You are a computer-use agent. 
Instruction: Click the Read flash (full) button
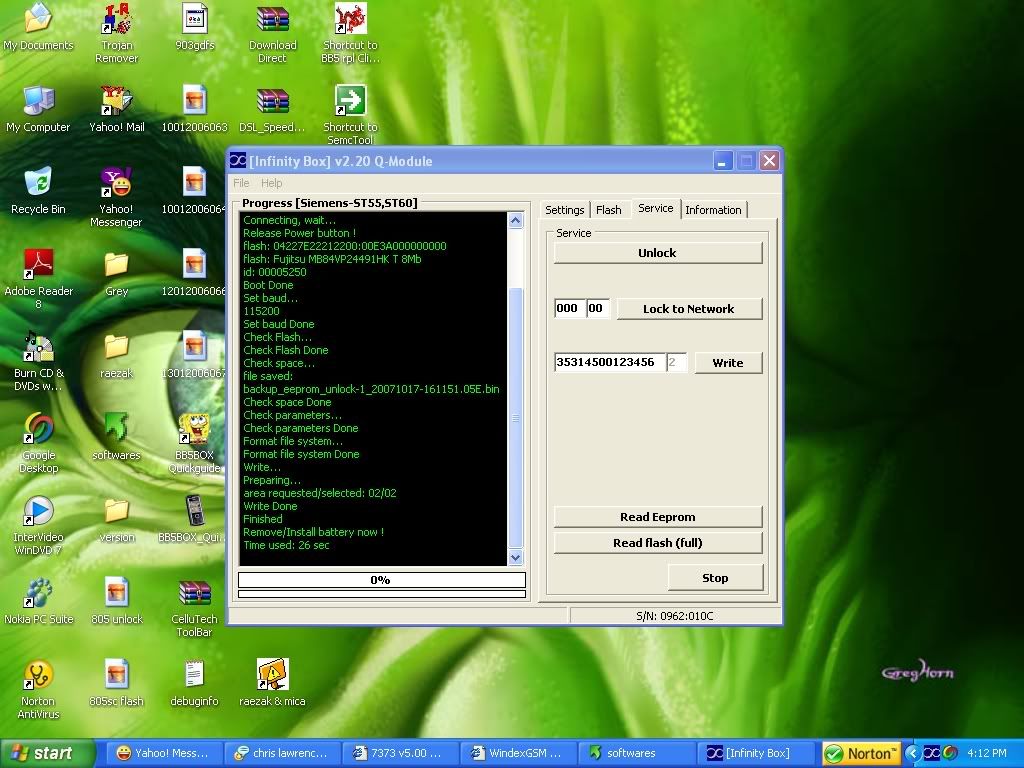tap(658, 543)
